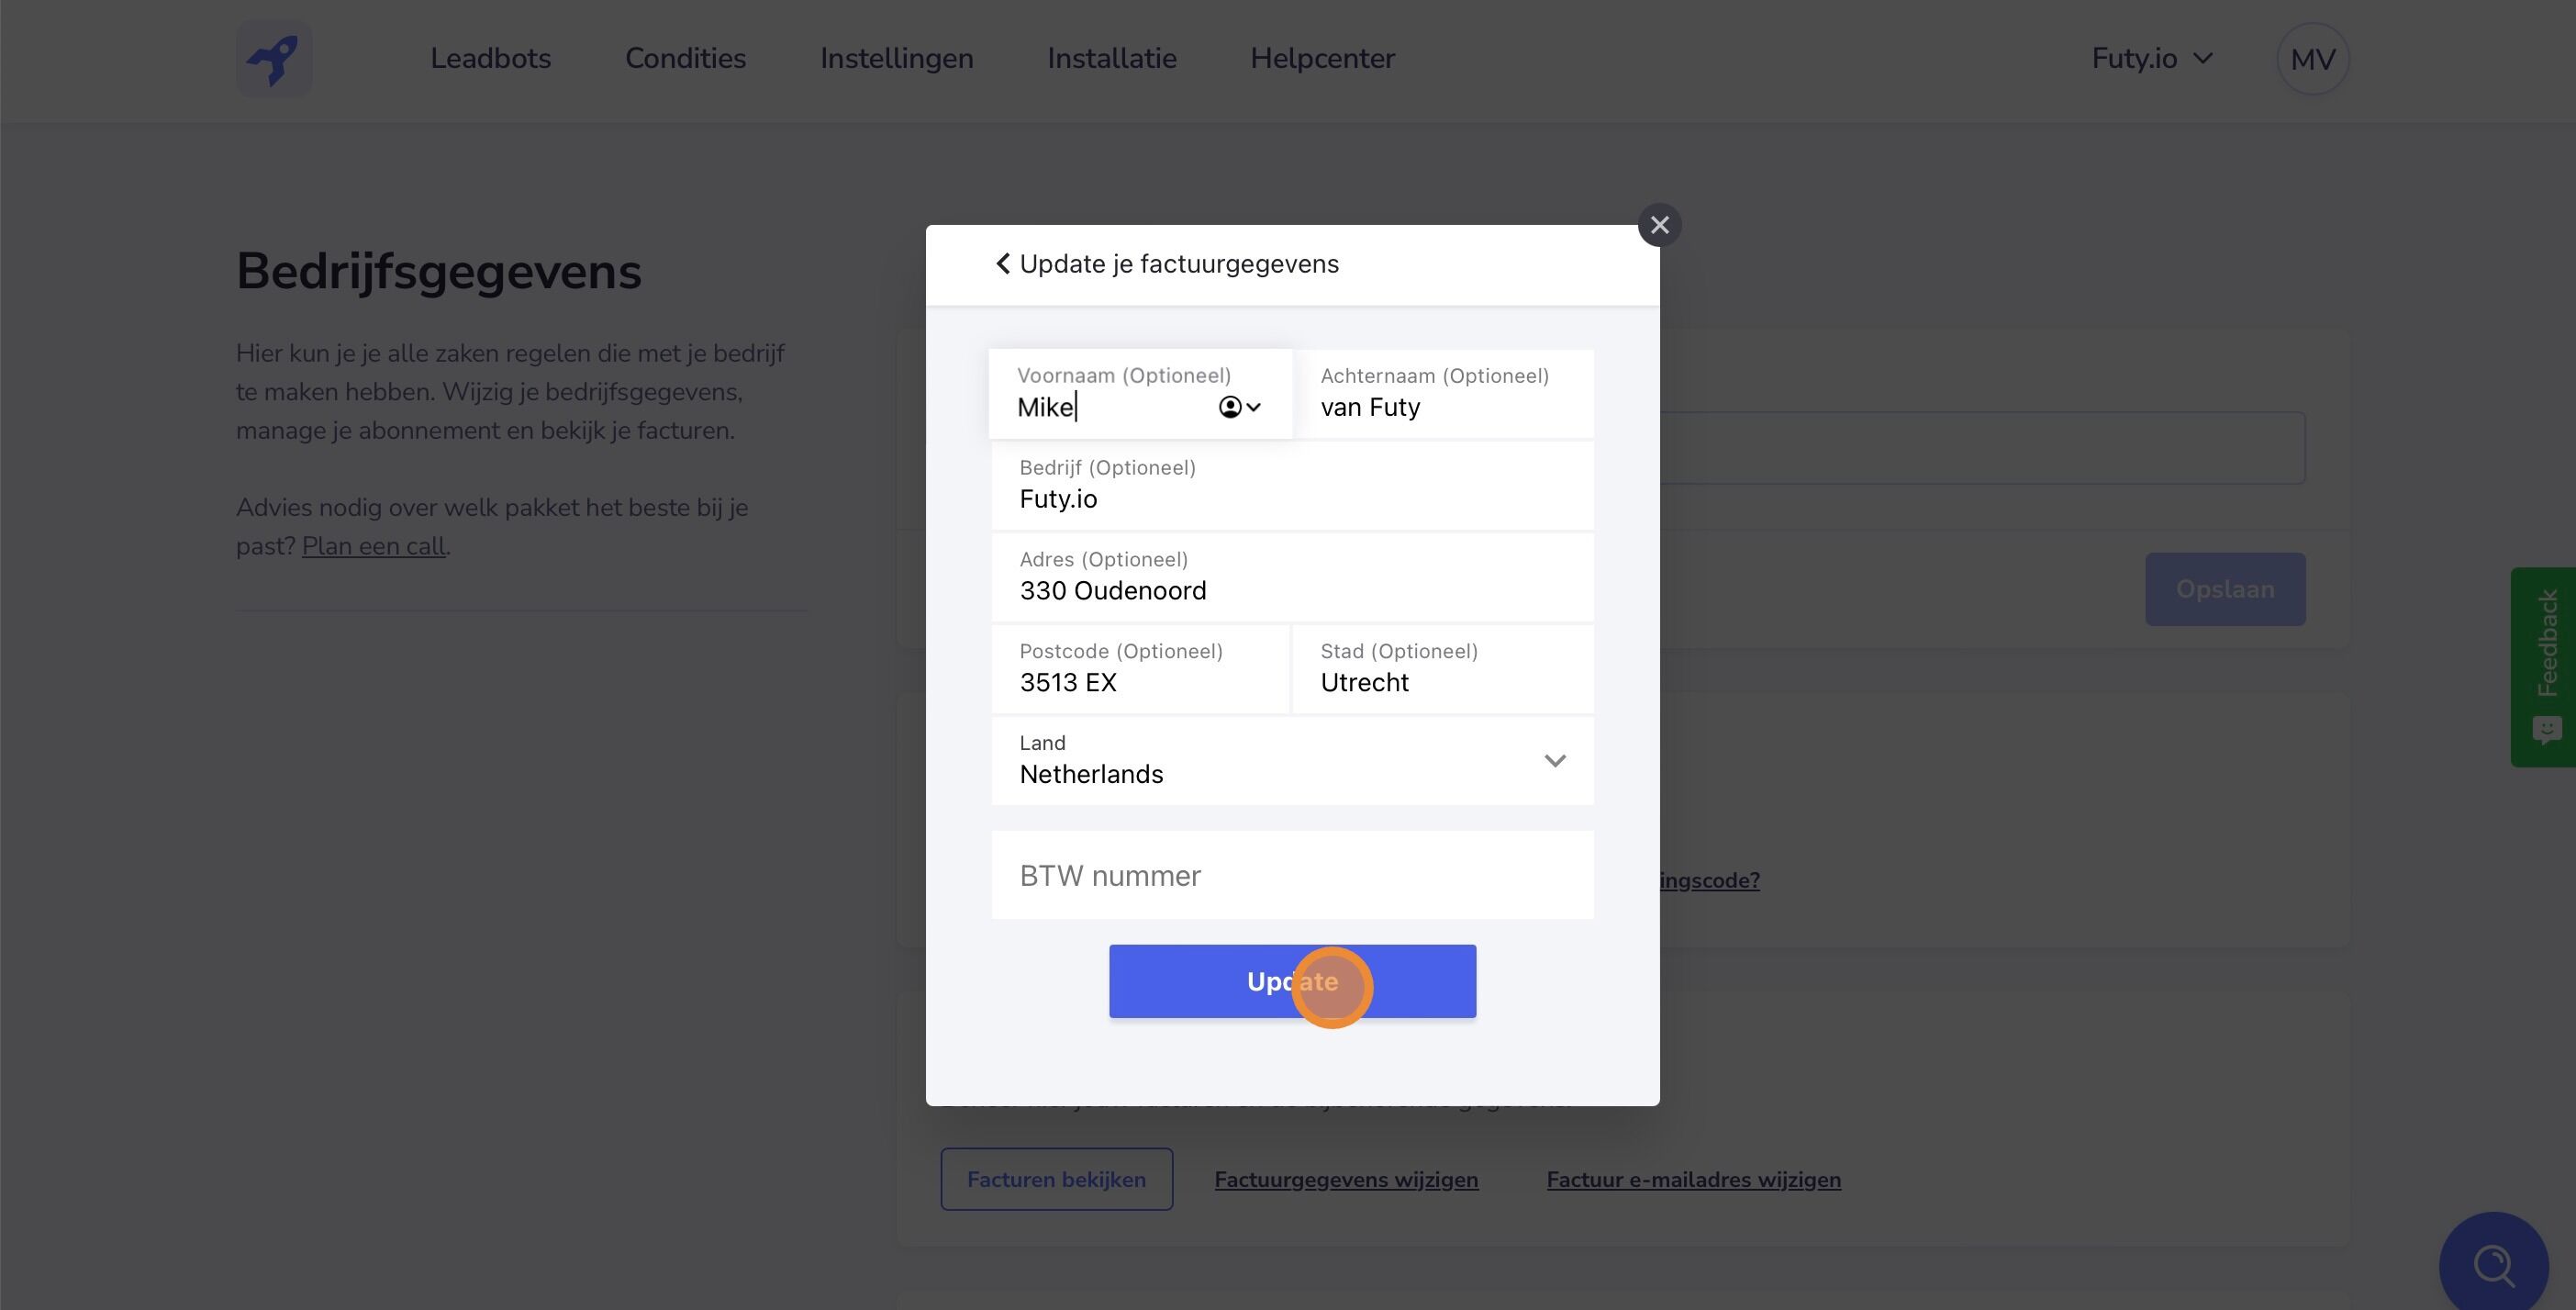Click the blue Update button
This screenshot has height=1310, width=2576.
[1292, 981]
